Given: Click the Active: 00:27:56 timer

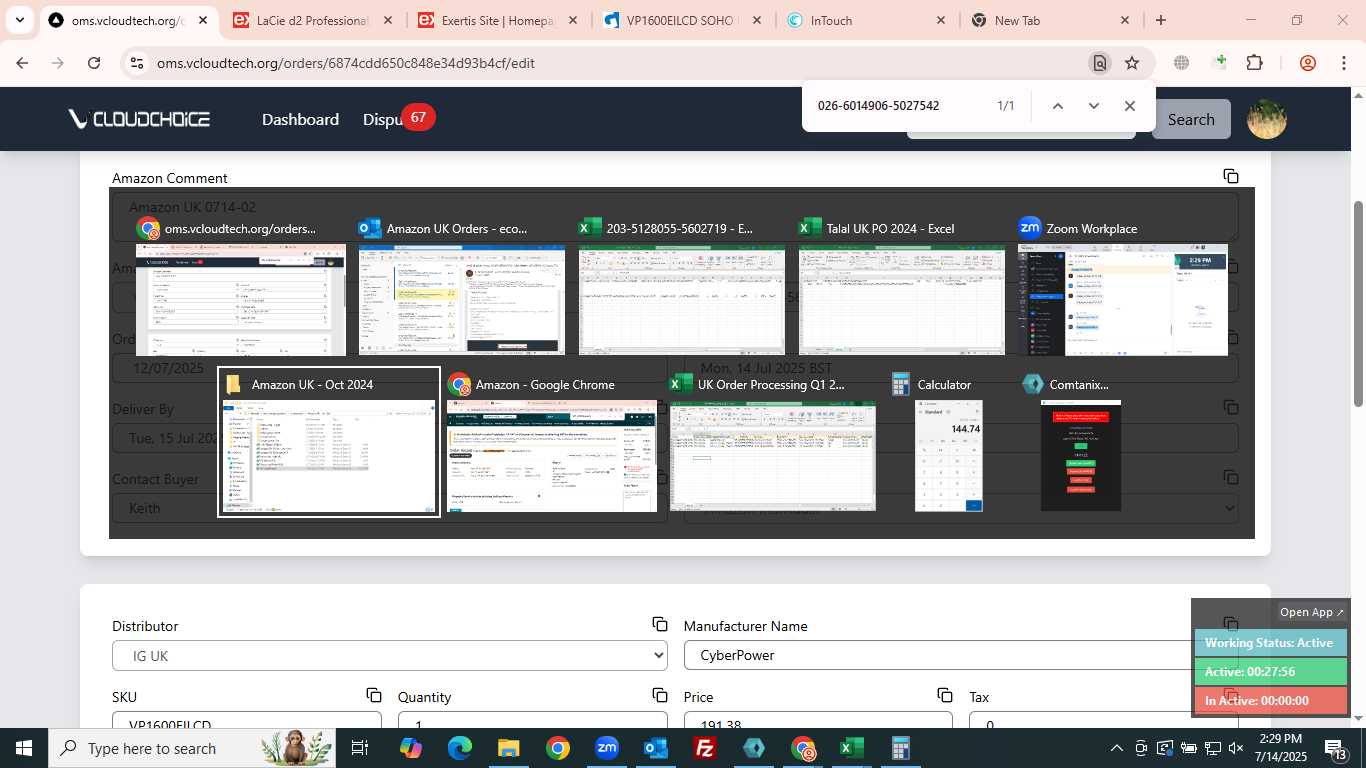Looking at the screenshot, I should click(x=1271, y=672).
